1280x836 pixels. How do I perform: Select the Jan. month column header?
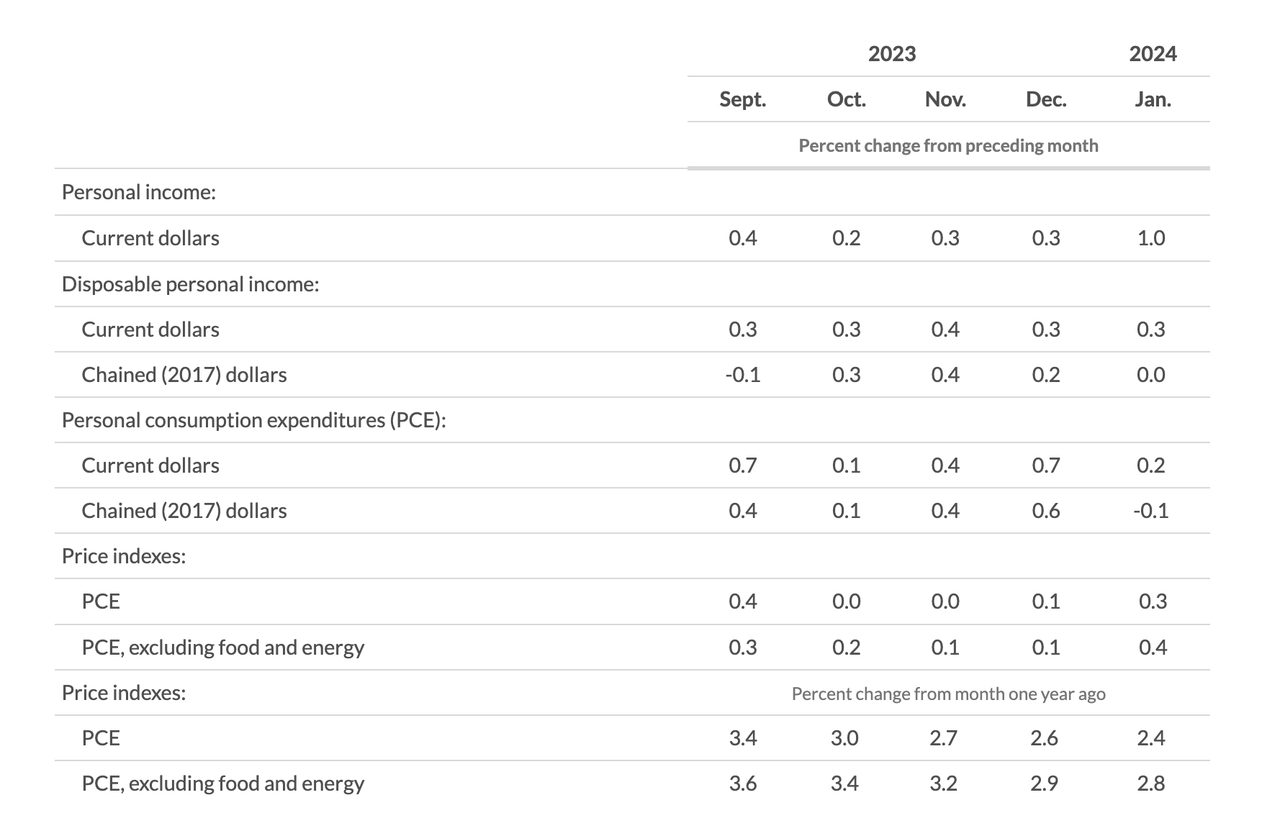coord(1152,100)
